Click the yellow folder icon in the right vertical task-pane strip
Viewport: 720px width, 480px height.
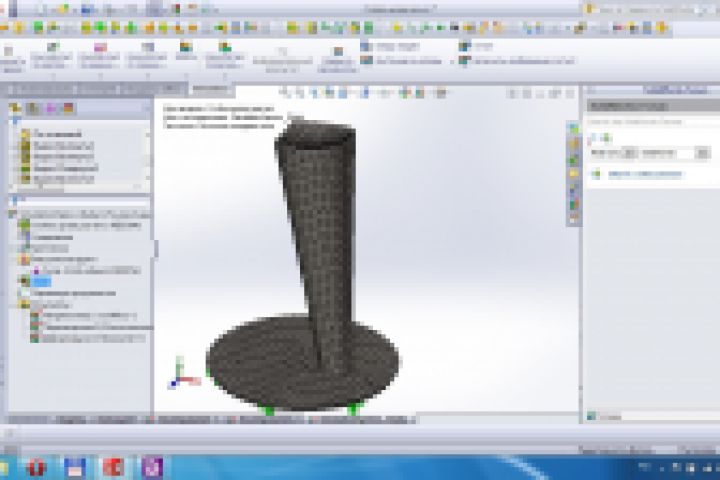tap(574, 174)
